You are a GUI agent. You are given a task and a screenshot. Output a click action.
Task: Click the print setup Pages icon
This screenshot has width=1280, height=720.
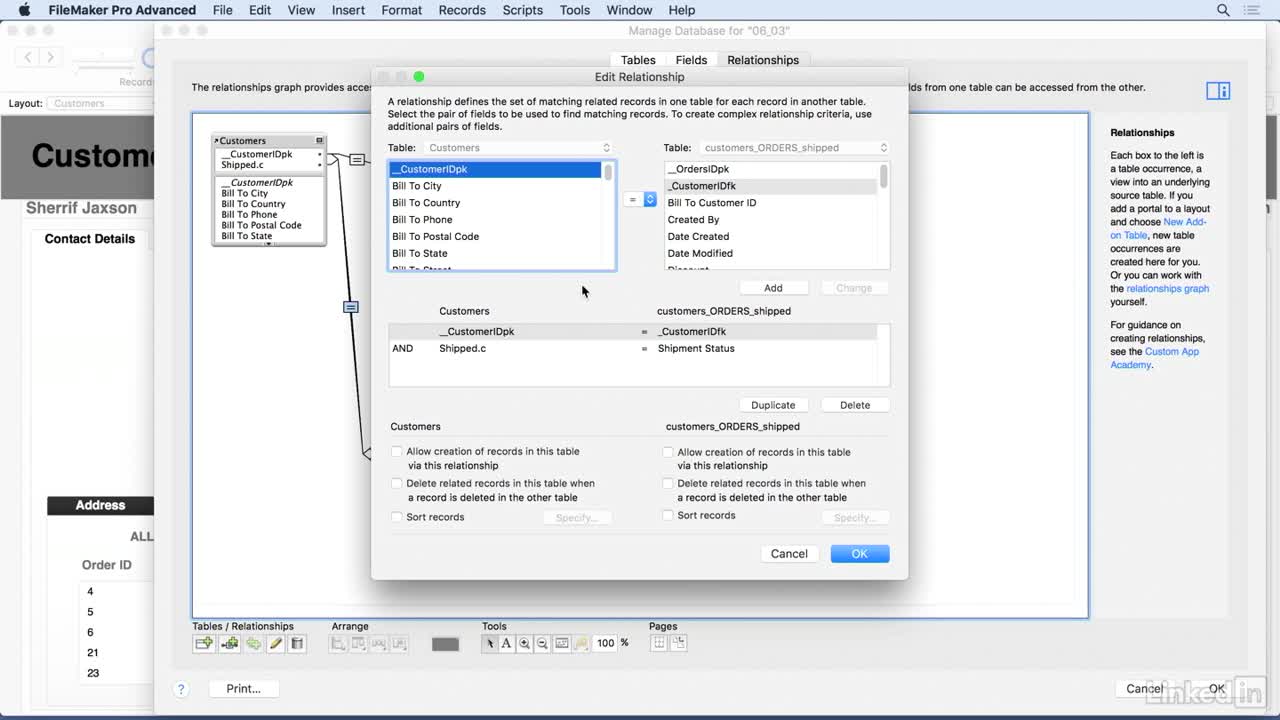pyautogui.click(x=679, y=643)
